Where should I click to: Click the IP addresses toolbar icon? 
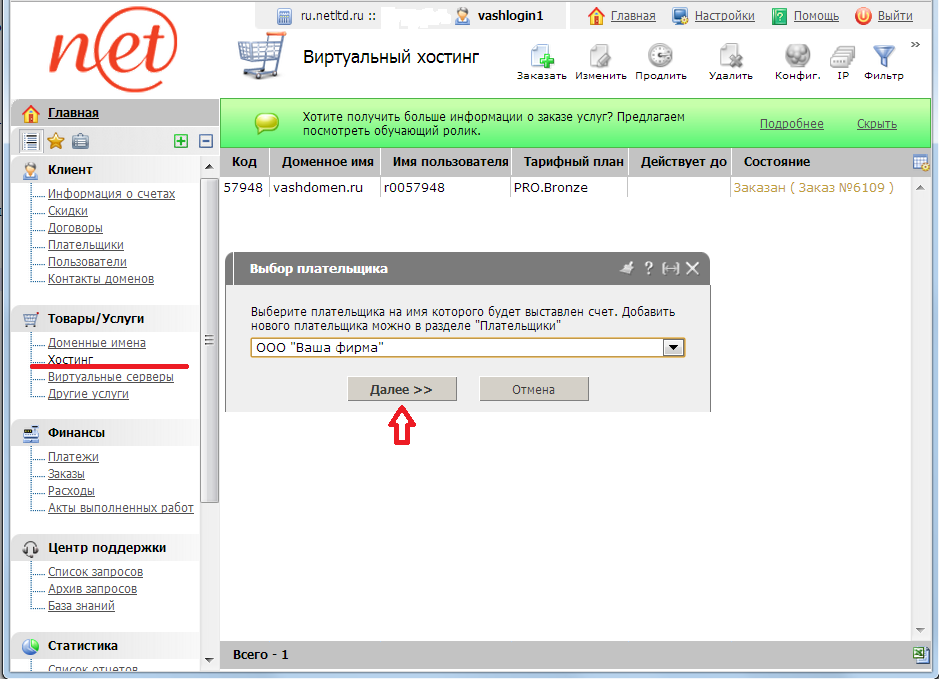(x=842, y=58)
